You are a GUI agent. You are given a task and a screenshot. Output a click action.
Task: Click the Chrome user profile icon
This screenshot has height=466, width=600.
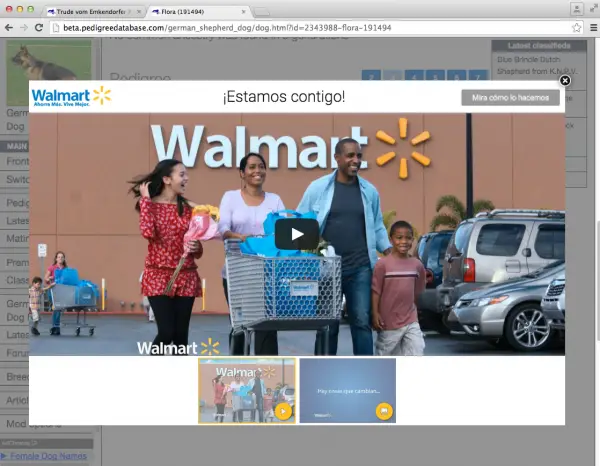tap(577, 9)
